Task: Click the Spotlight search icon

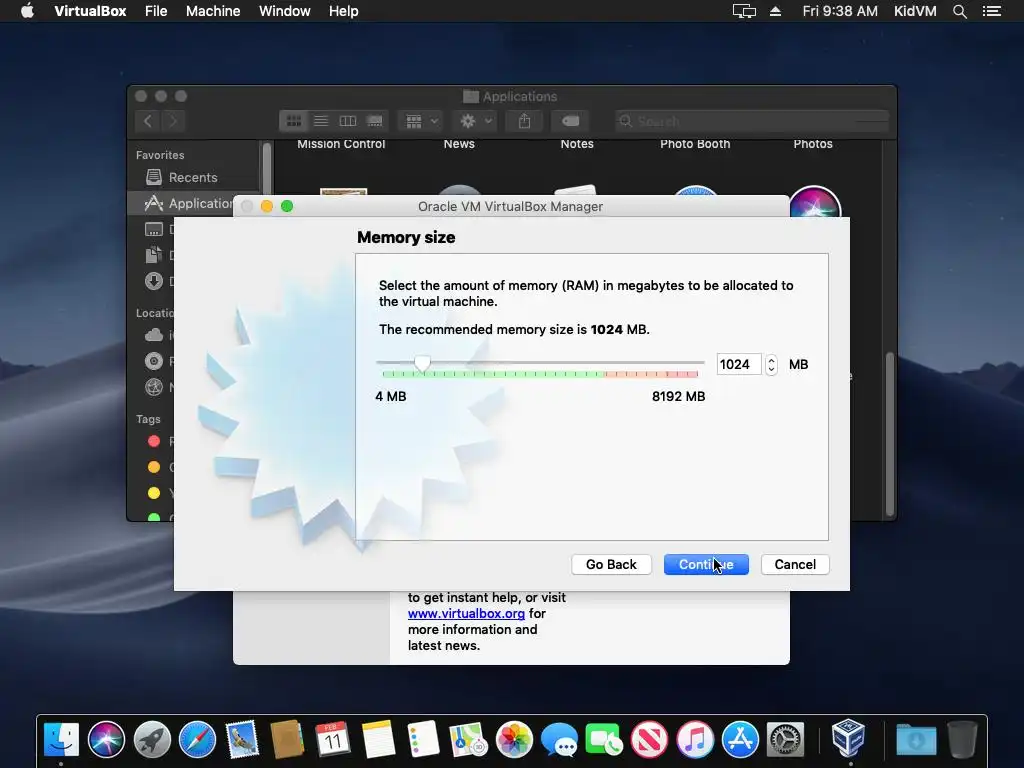Action: coord(959,11)
